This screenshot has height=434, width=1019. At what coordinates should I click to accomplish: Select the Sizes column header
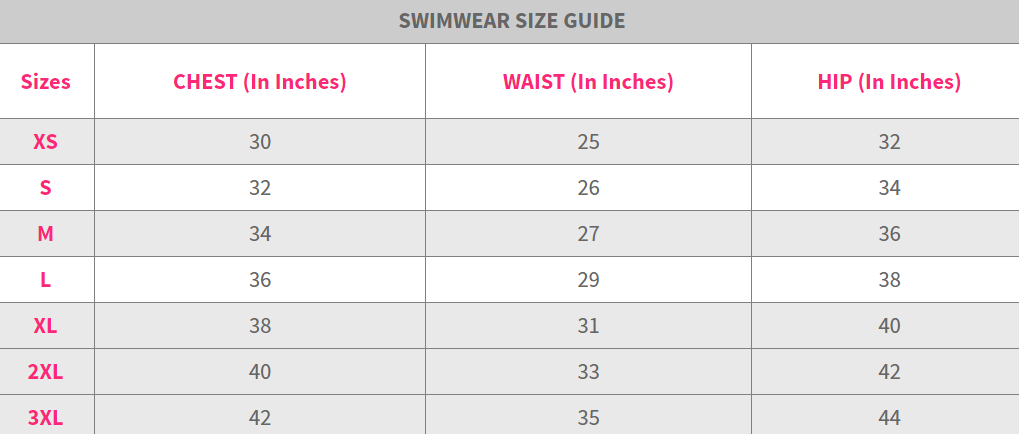(x=45, y=81)
